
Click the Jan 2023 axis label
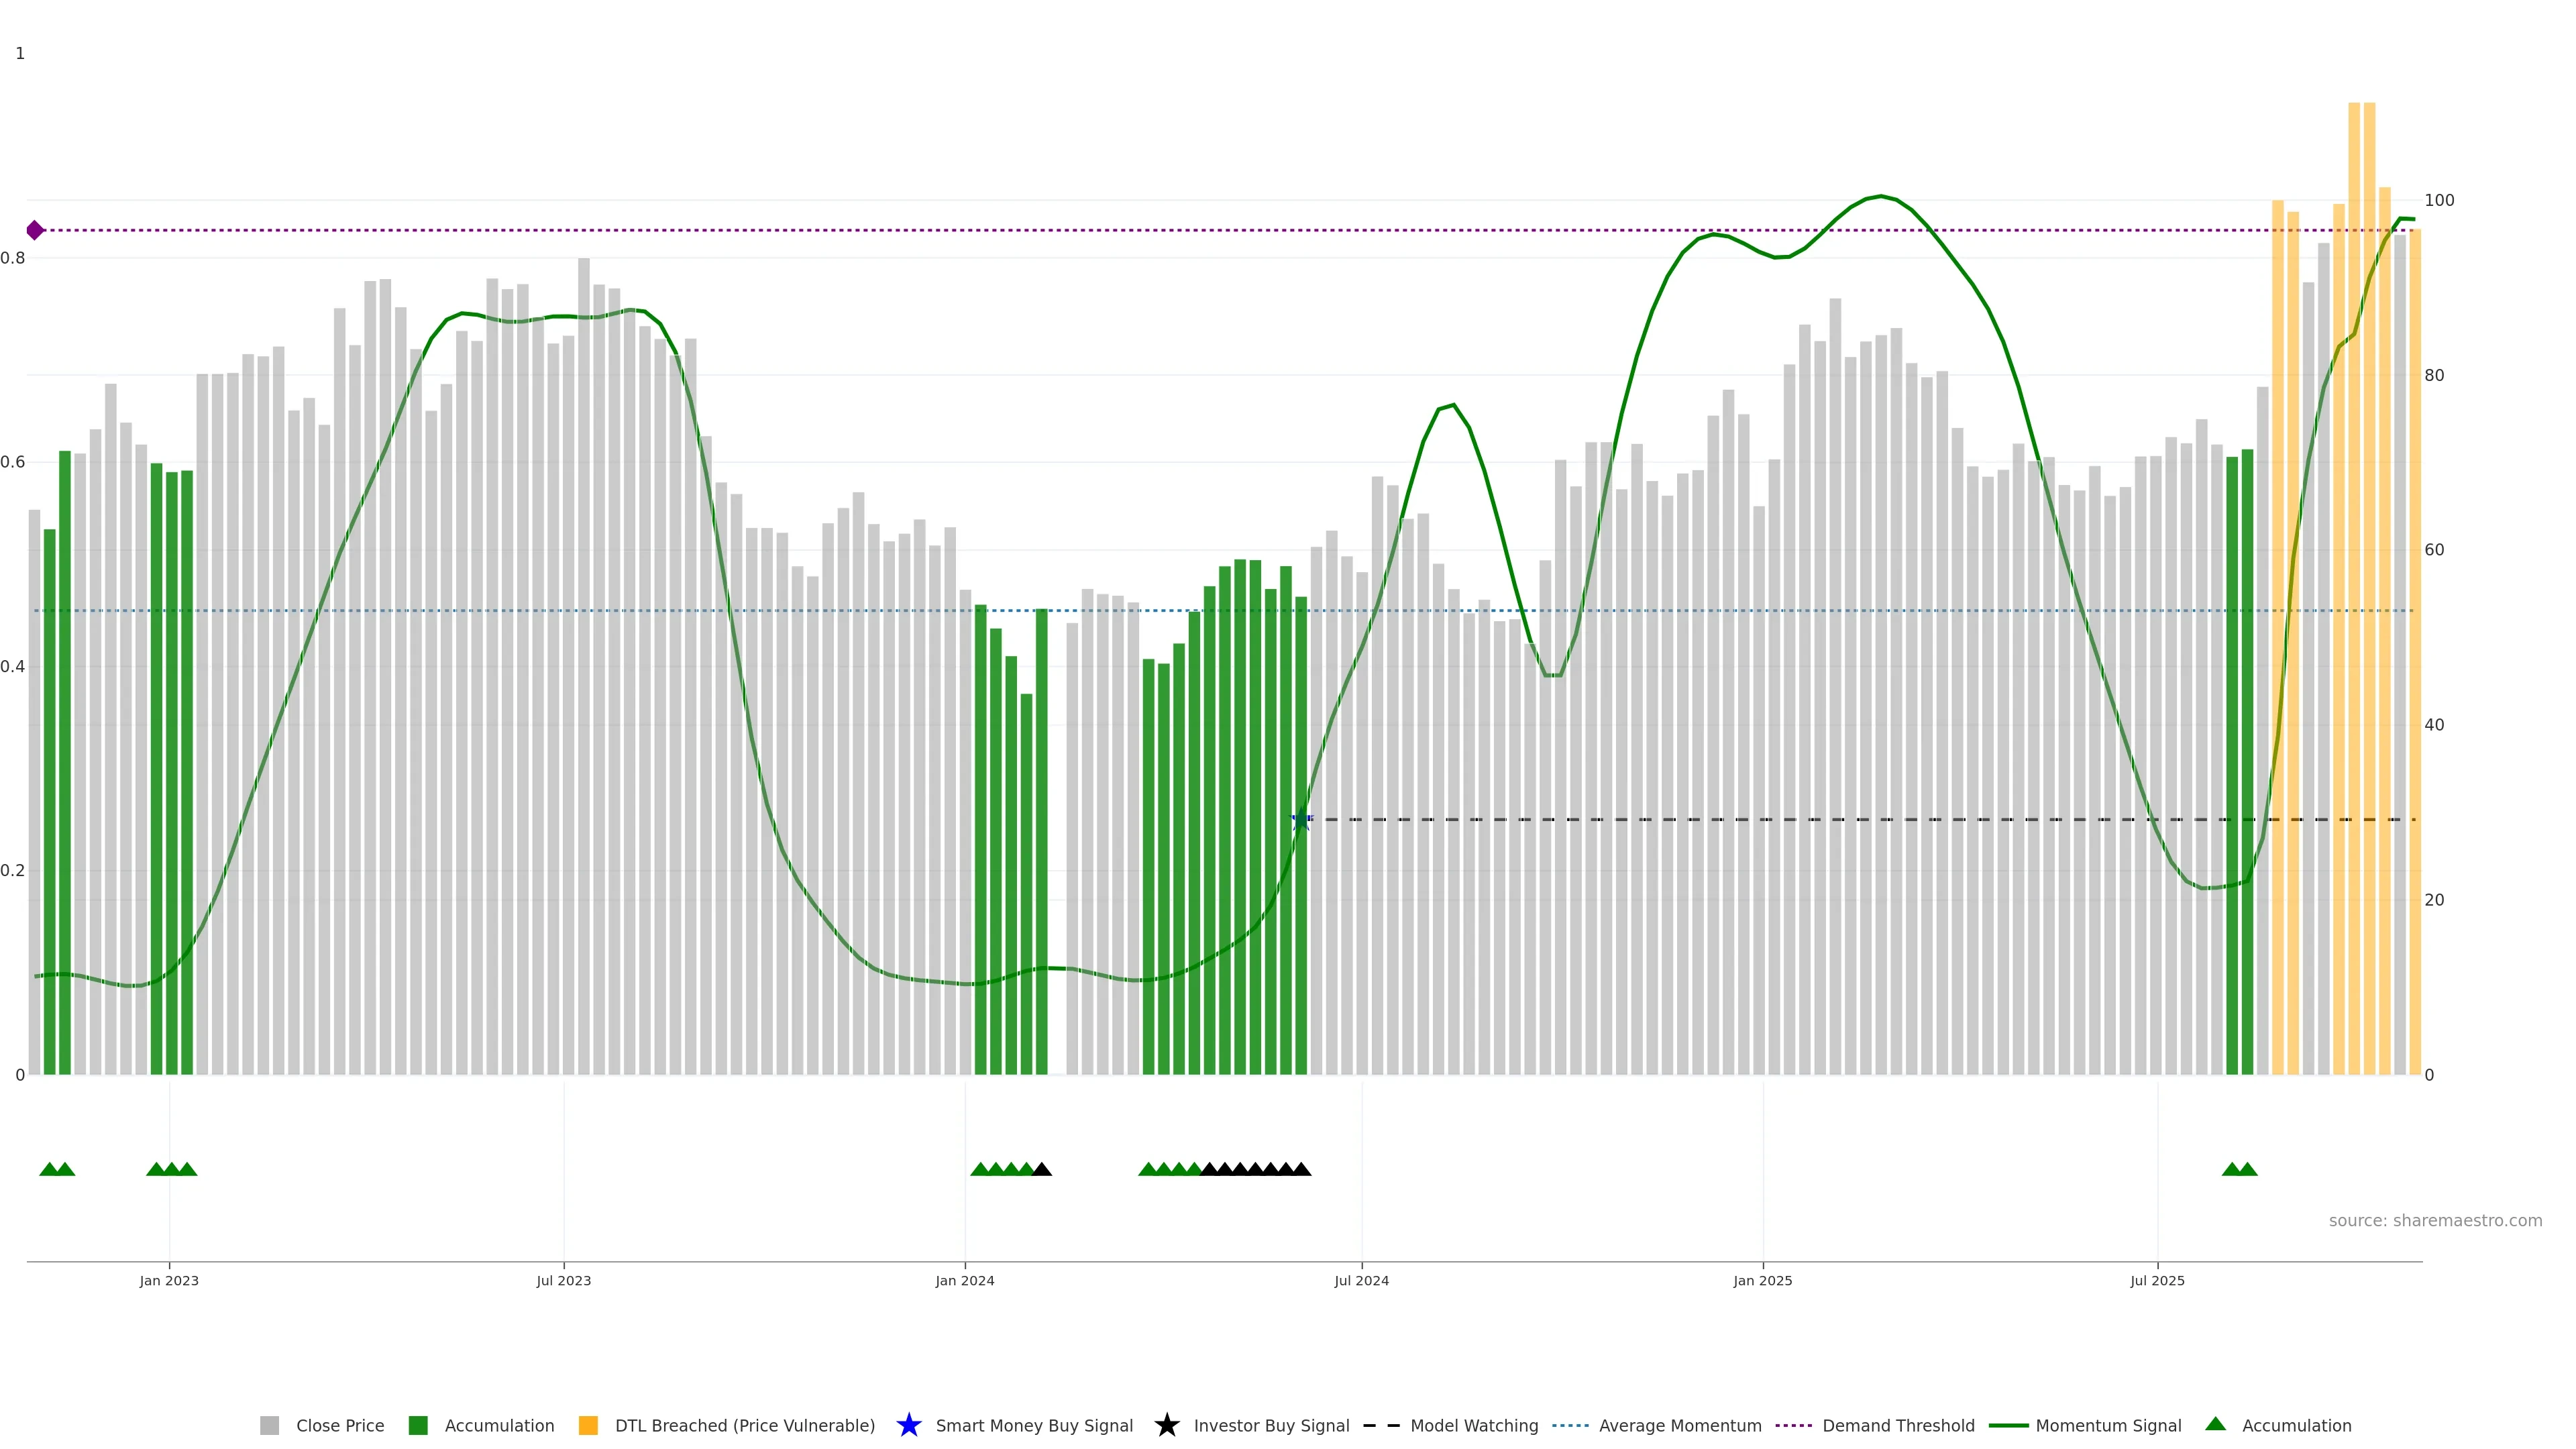169,1281
